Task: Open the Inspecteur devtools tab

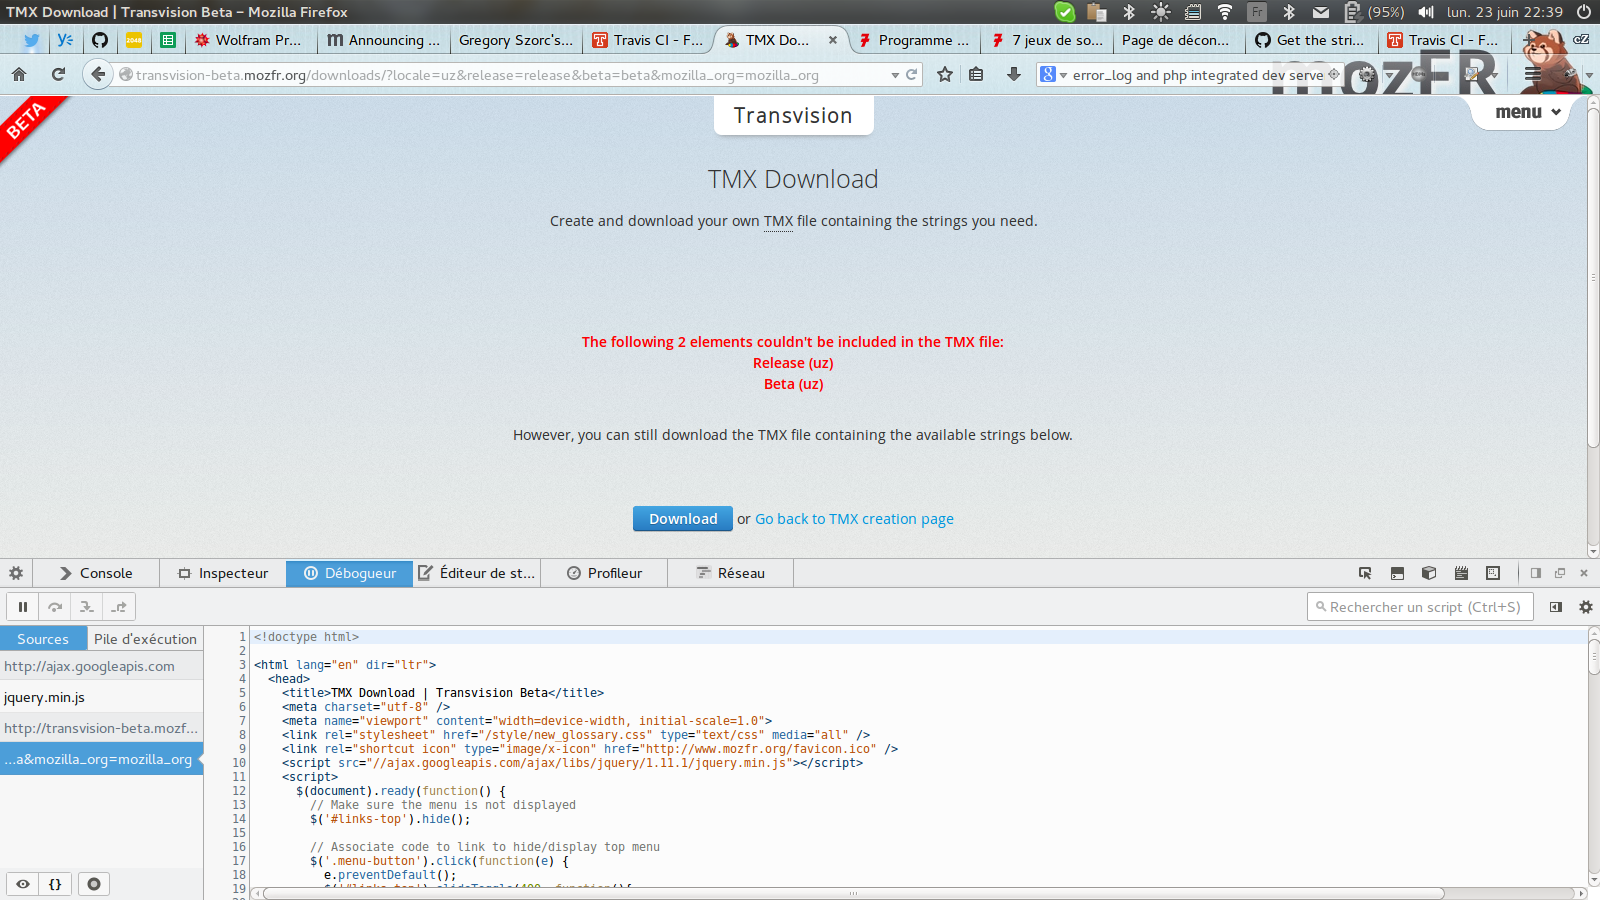Action: pyautogui.click(x=223, y=573)
